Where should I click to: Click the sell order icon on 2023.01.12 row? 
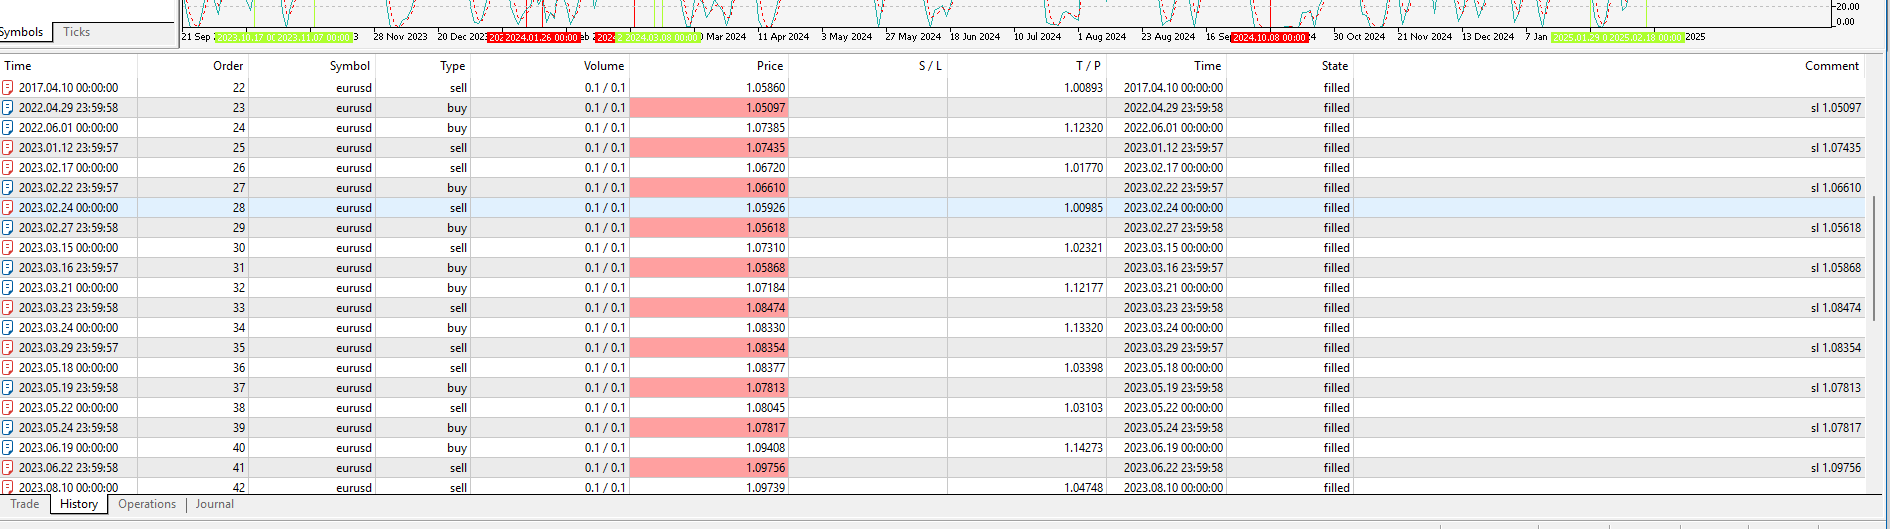point(8,148)
